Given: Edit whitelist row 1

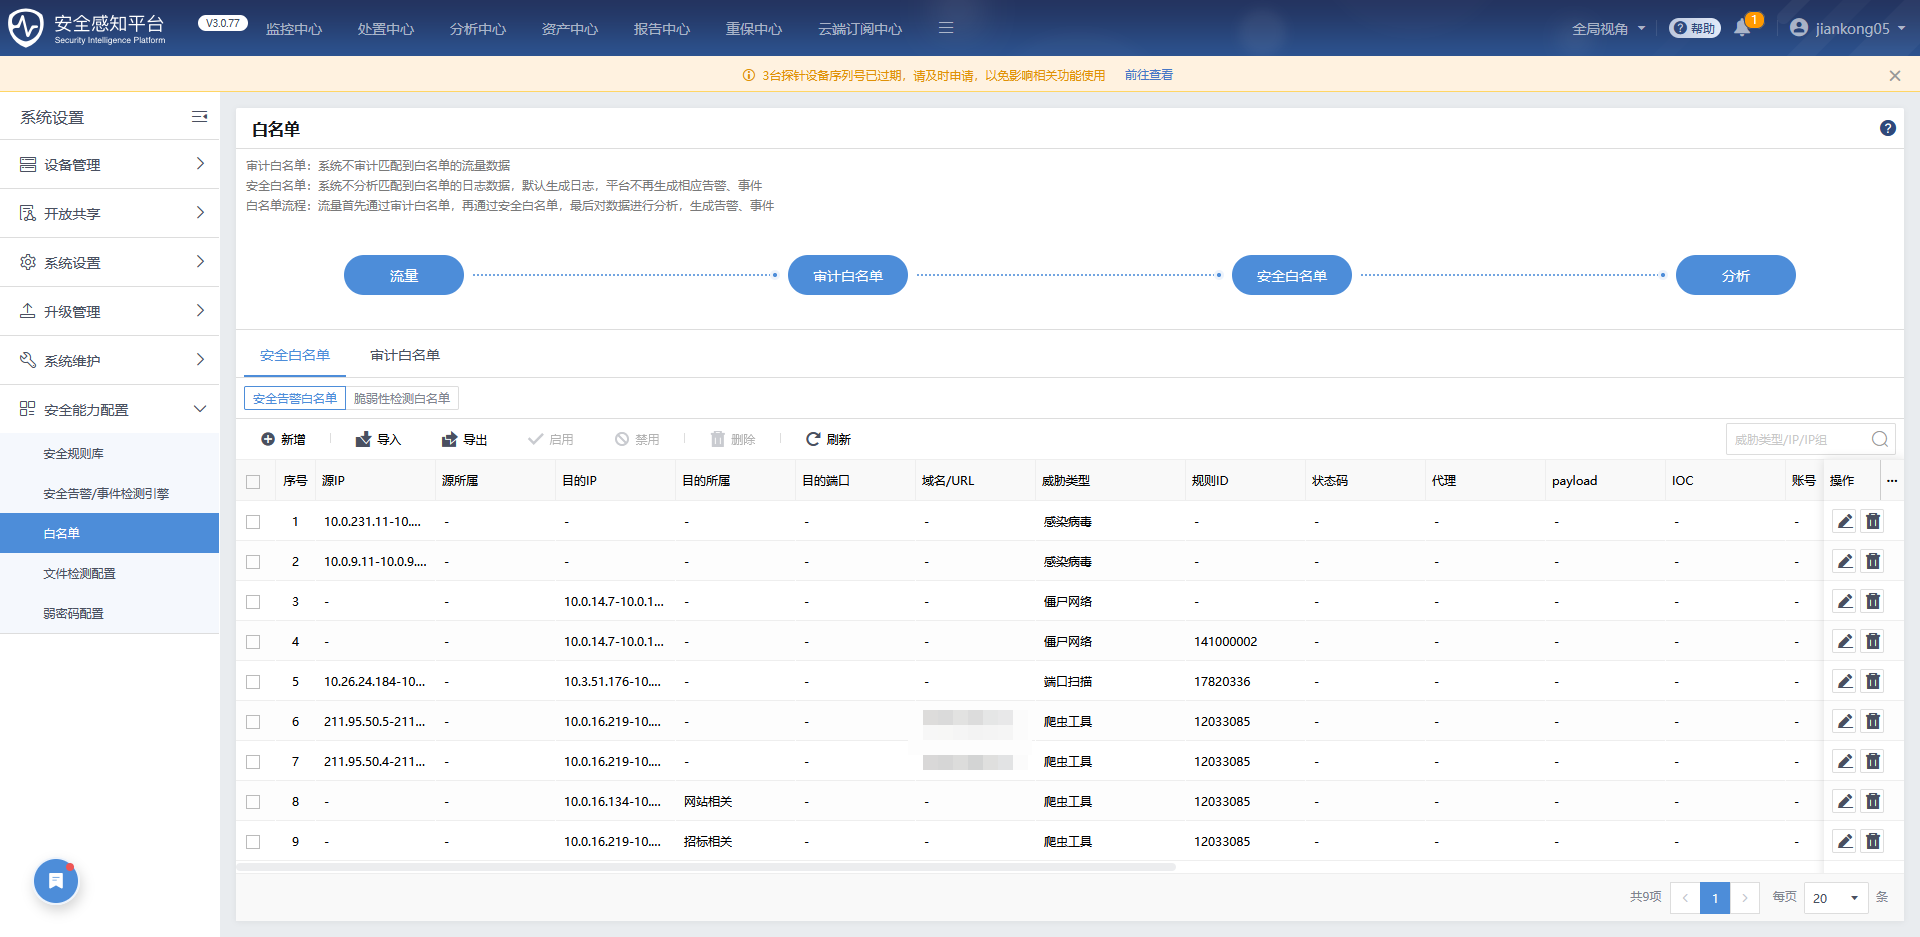Looking at the screenshot, I should coord(1845,521).
